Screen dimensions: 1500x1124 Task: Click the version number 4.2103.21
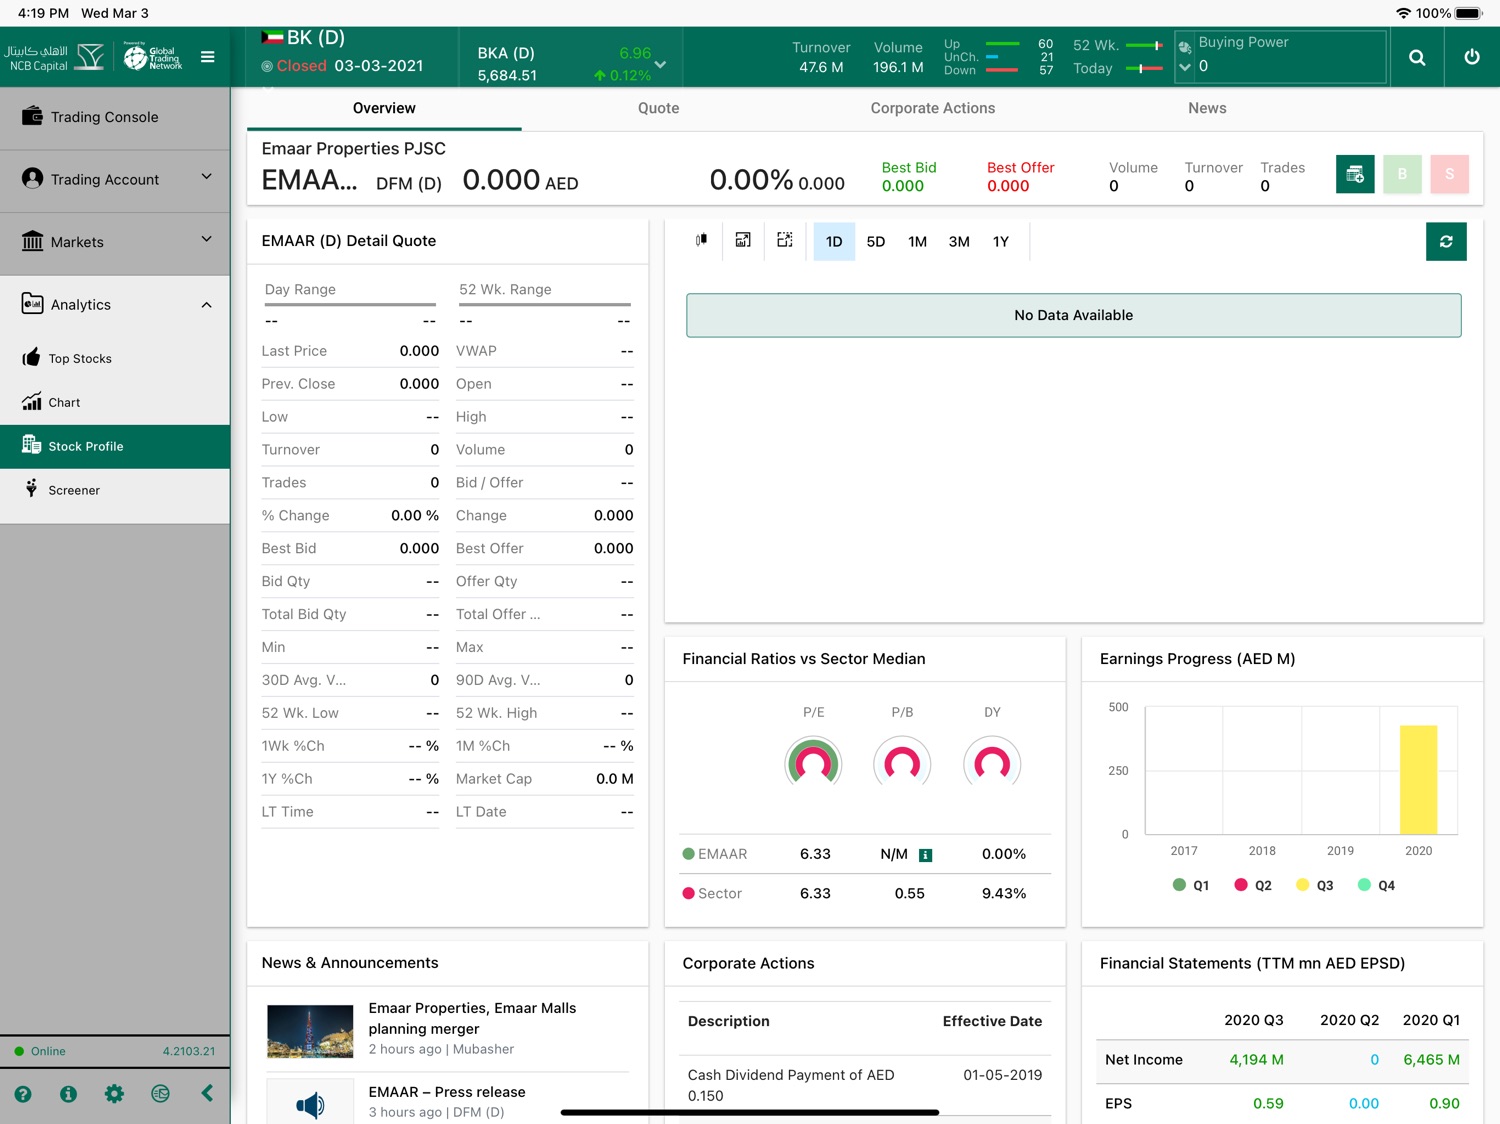(x=189, y=1051)
